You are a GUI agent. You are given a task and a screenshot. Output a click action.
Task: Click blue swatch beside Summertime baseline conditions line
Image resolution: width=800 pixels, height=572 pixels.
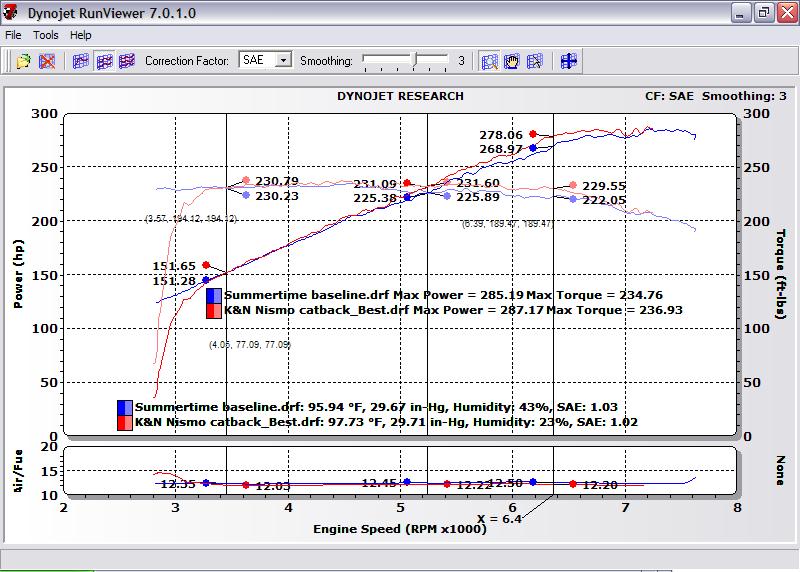click(125, 407)
